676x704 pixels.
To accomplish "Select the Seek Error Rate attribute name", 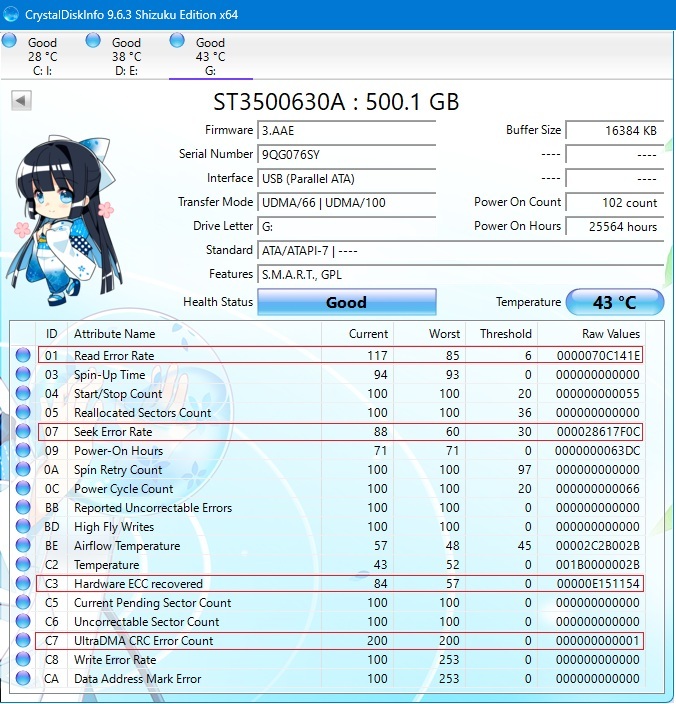I will tap(113, 431).
